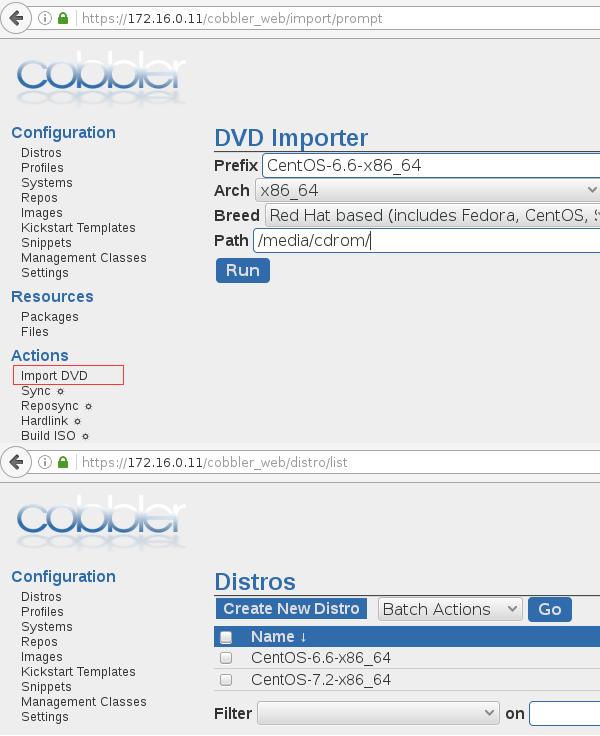Check the CentOS-7.2-x86_64 row checkbox

click(x=226, y=680)
